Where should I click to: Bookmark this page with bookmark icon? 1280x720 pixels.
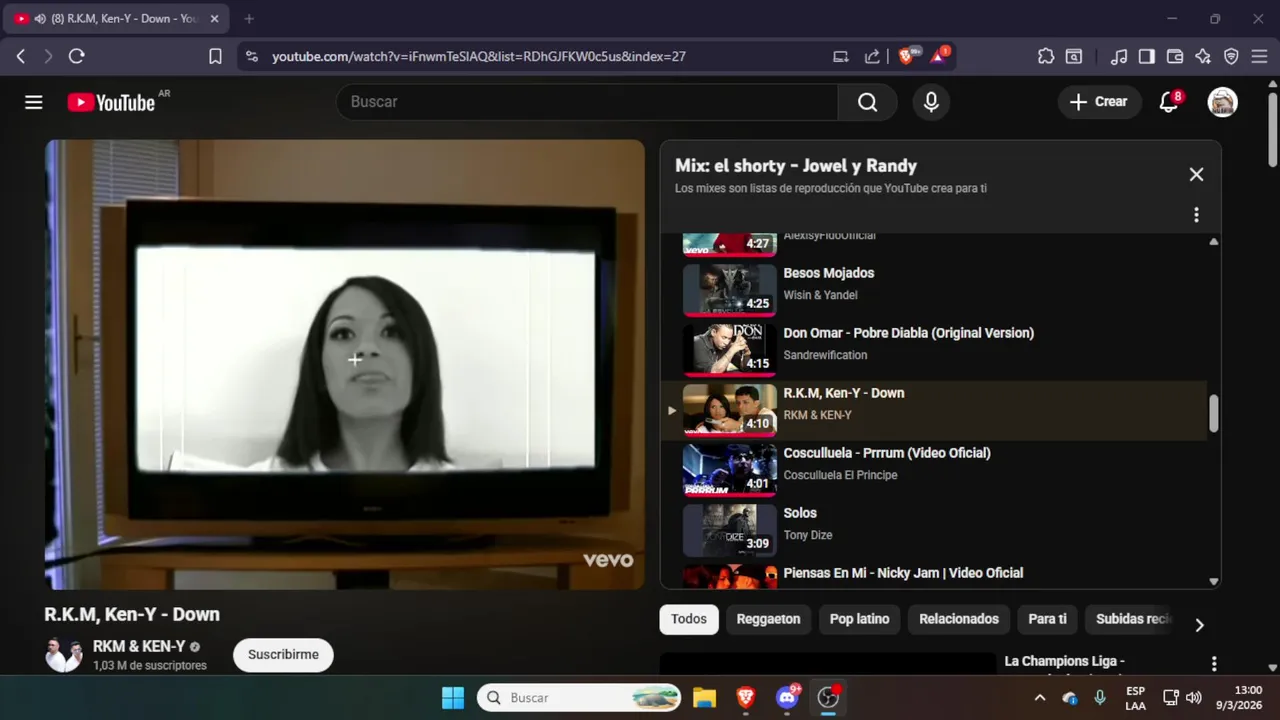(x=215, y=57)
